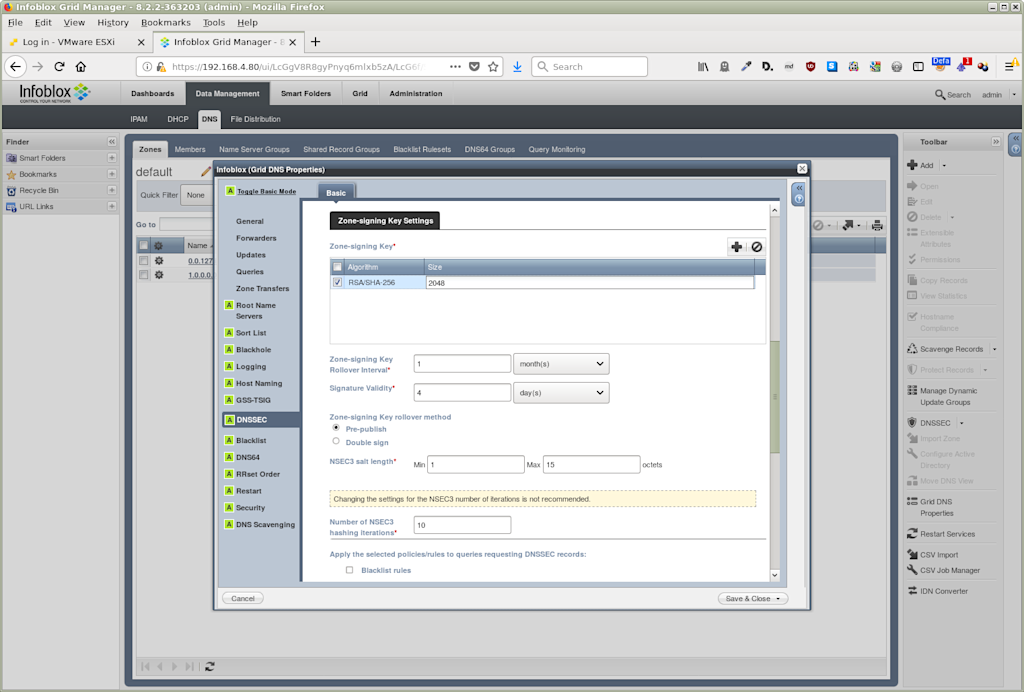Open the Infoblox global Search
This screenshot has width=1024, height=692.
pyautogui.click(x=953, y=95)
